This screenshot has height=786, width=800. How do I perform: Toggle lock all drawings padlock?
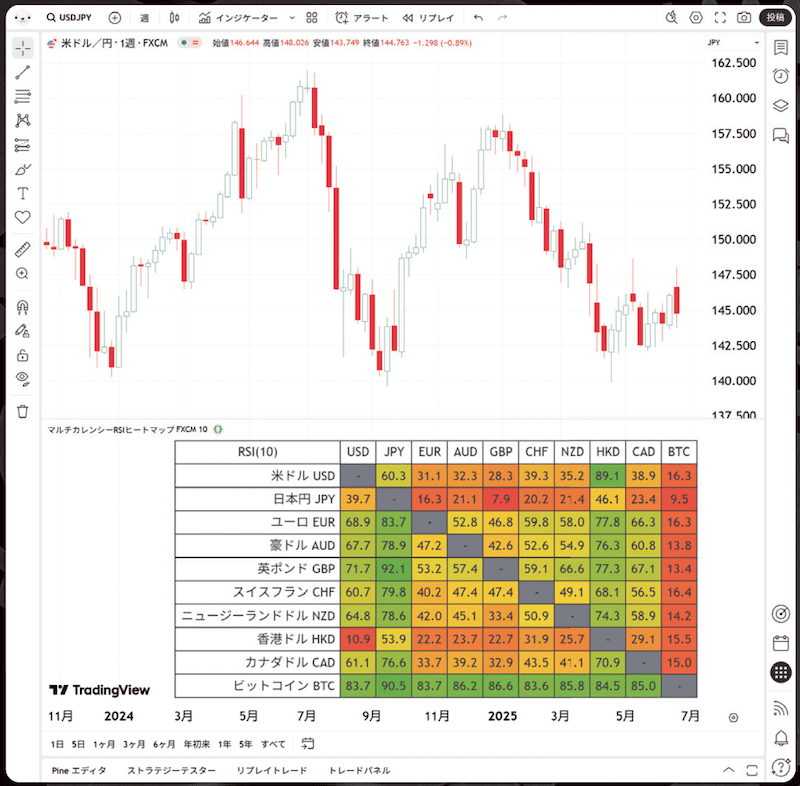[x=23, y=355]
